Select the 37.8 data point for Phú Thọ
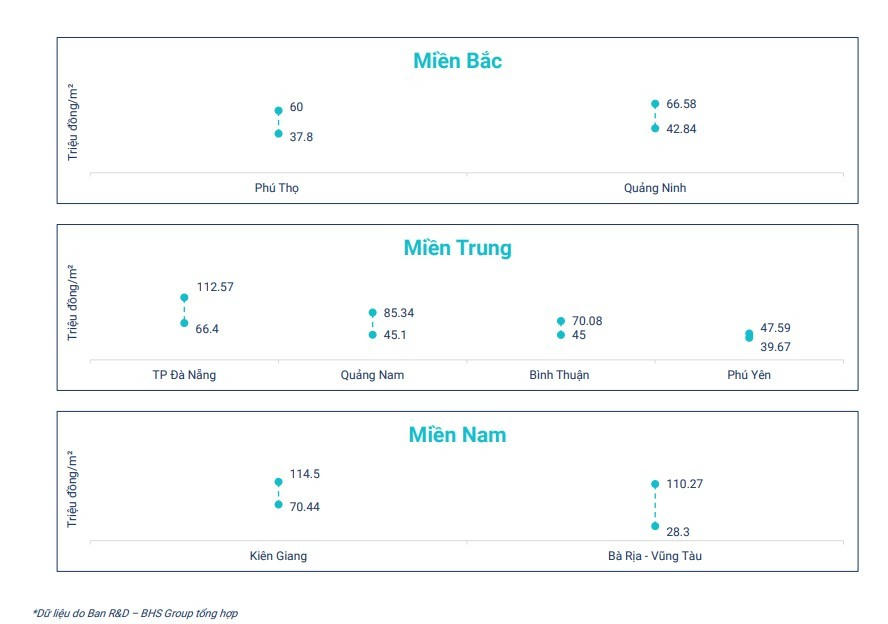The width and height of the screenshot is (888, 624). [278, 133]
